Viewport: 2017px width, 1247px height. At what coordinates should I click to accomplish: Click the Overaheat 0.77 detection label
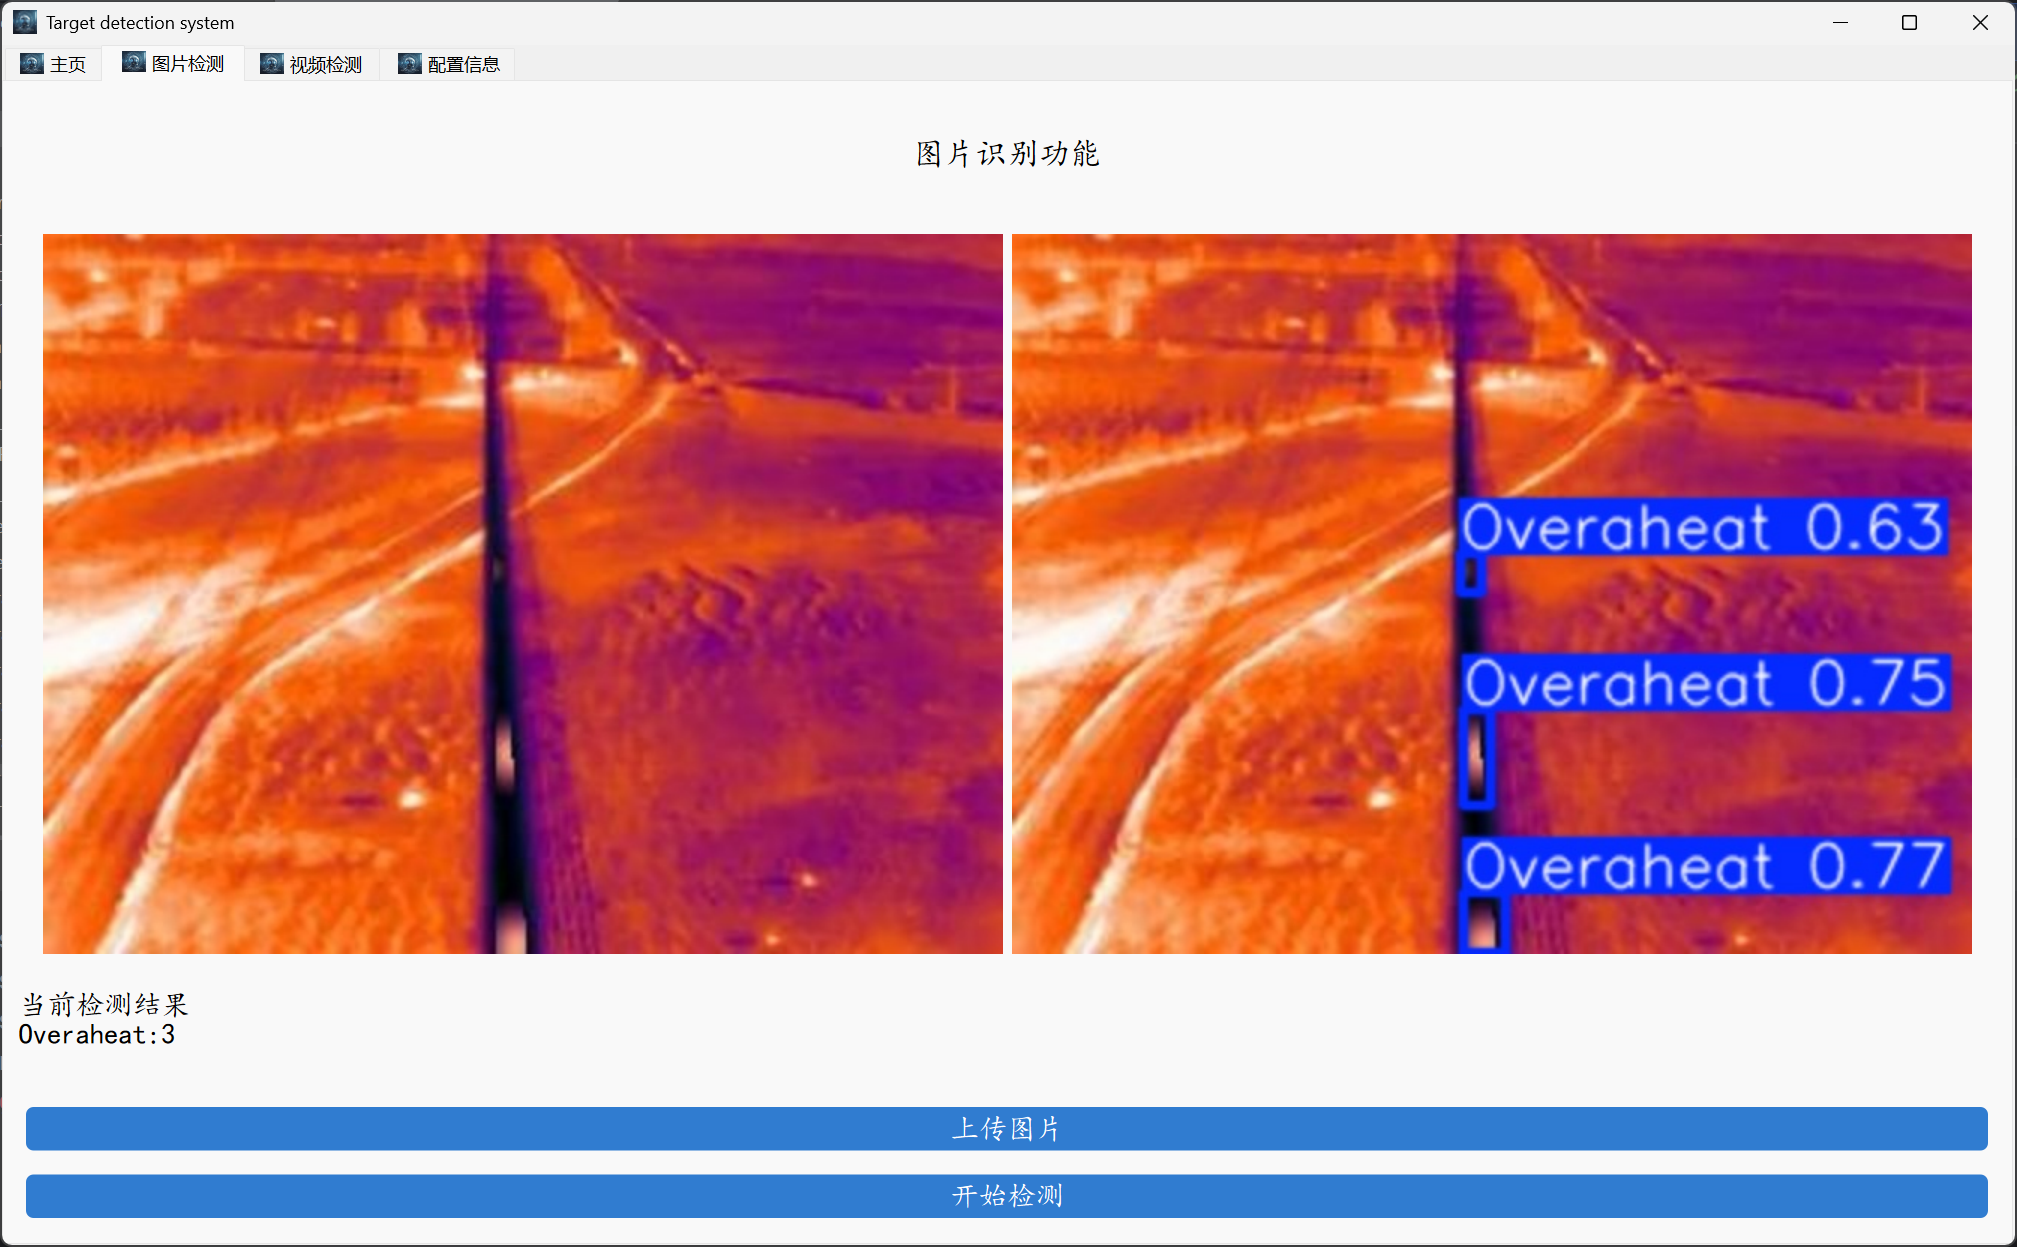pyautogui.click(x=1706, y=866)
